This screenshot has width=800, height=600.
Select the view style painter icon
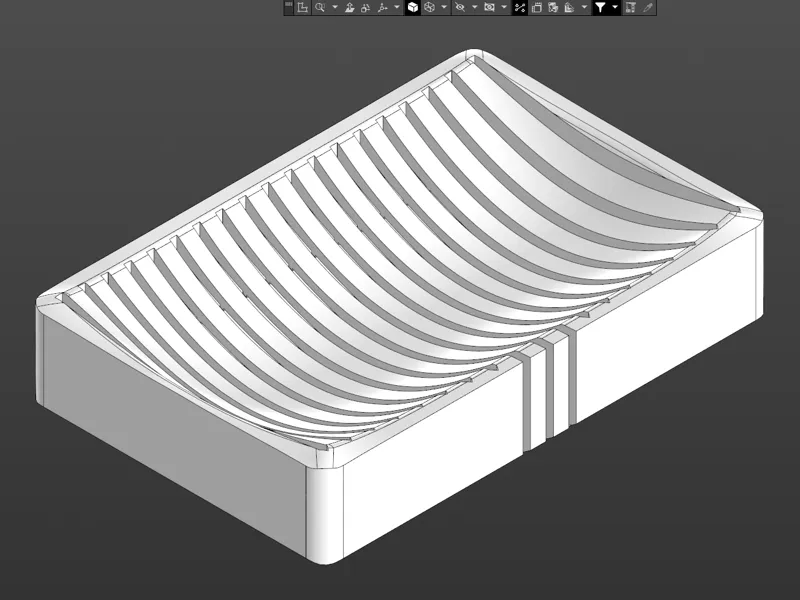(553, 7)
